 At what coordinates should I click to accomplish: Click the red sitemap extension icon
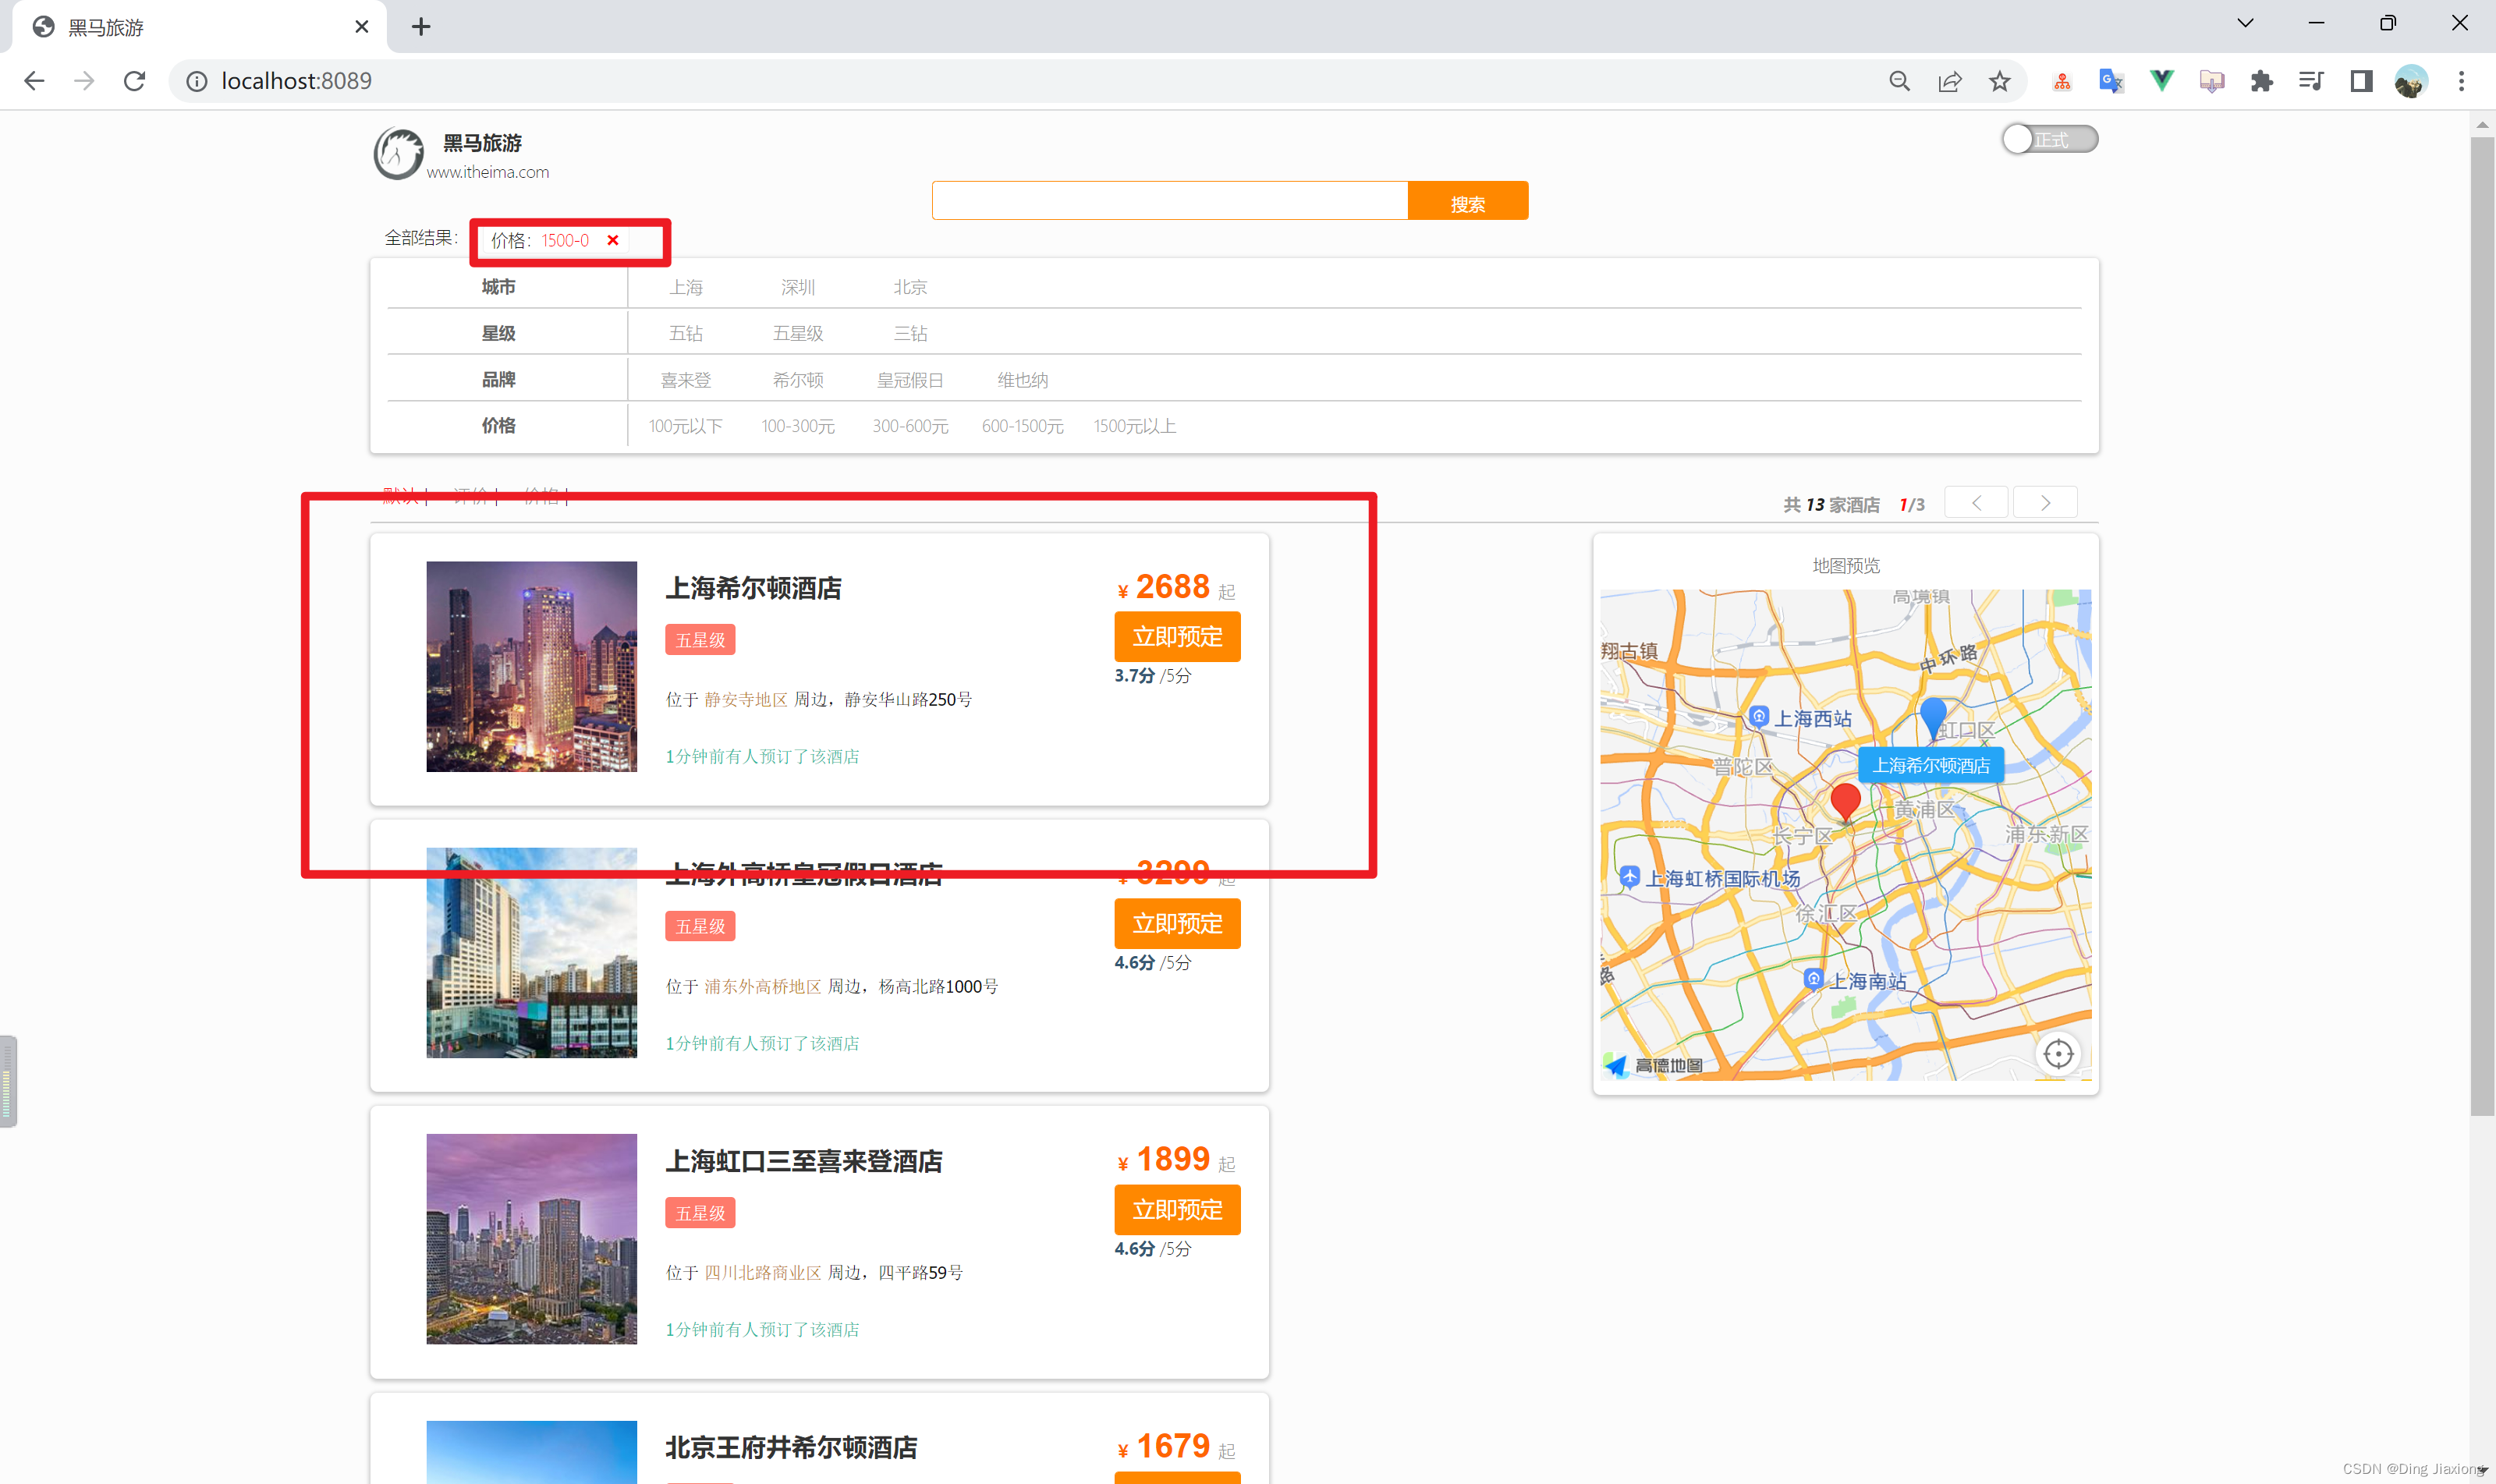click(2061, 81)
